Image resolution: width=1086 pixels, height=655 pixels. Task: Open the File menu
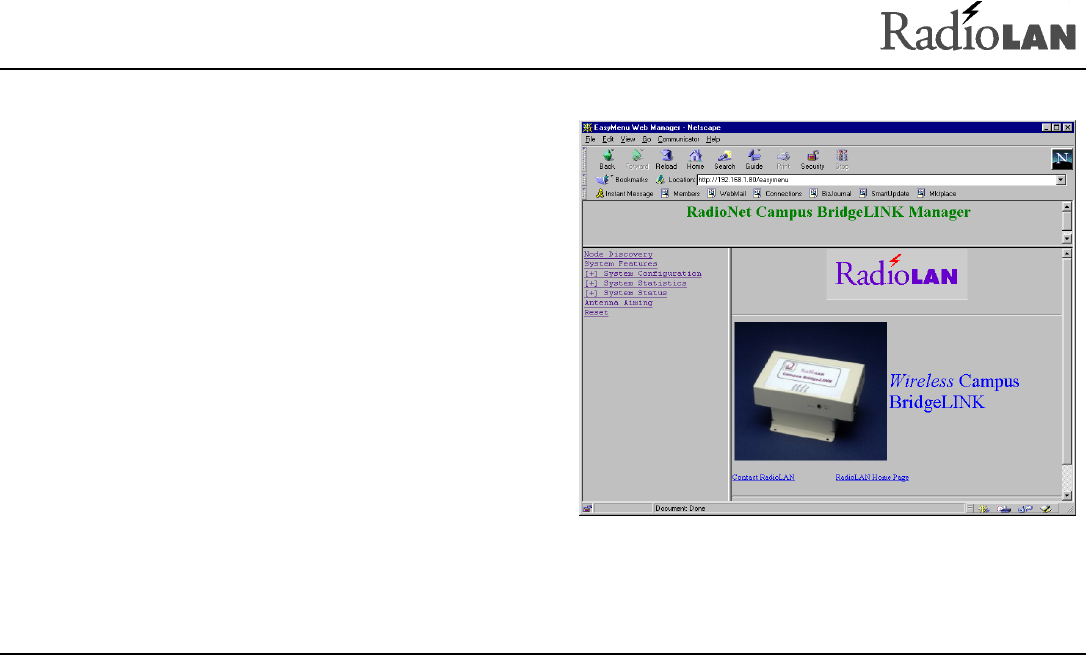tap(590, 139)
